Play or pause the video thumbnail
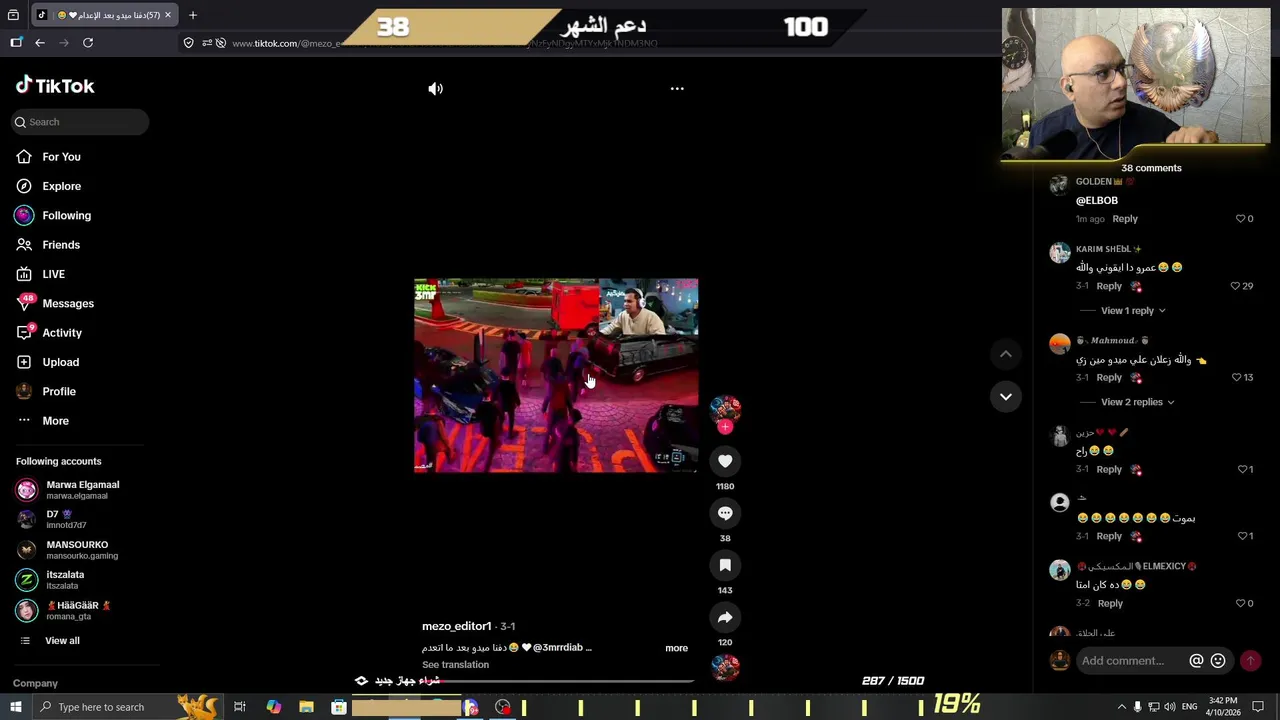The width and height of the screenshot is (1280, 720). pyautogui.click(x=556, y=375)
